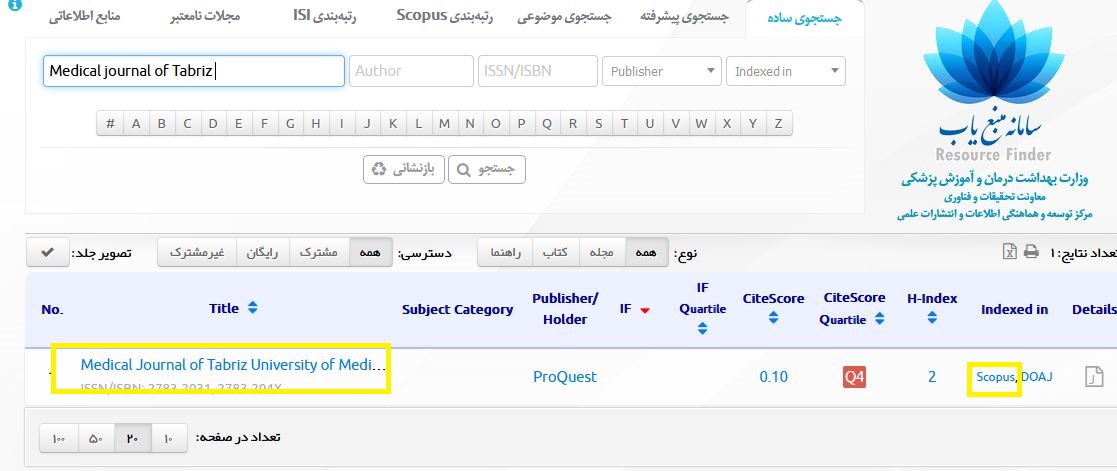Sort results by Title column arrows
The height and width of the screenshot is (471, 1117).
pos(252,308)
